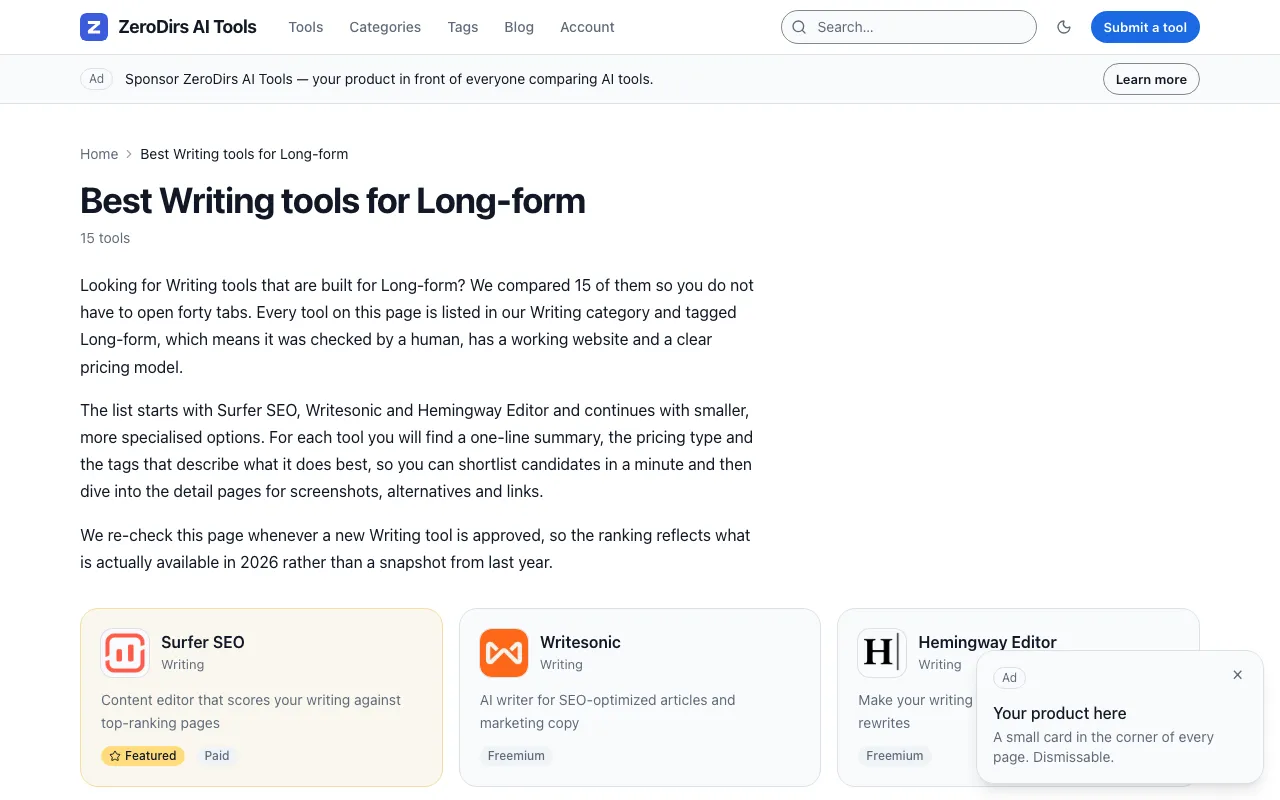Click Learn more in sponsor banner
Image resolution: width=1280 pixels, height=800 pixels.
coord(1151,79)
